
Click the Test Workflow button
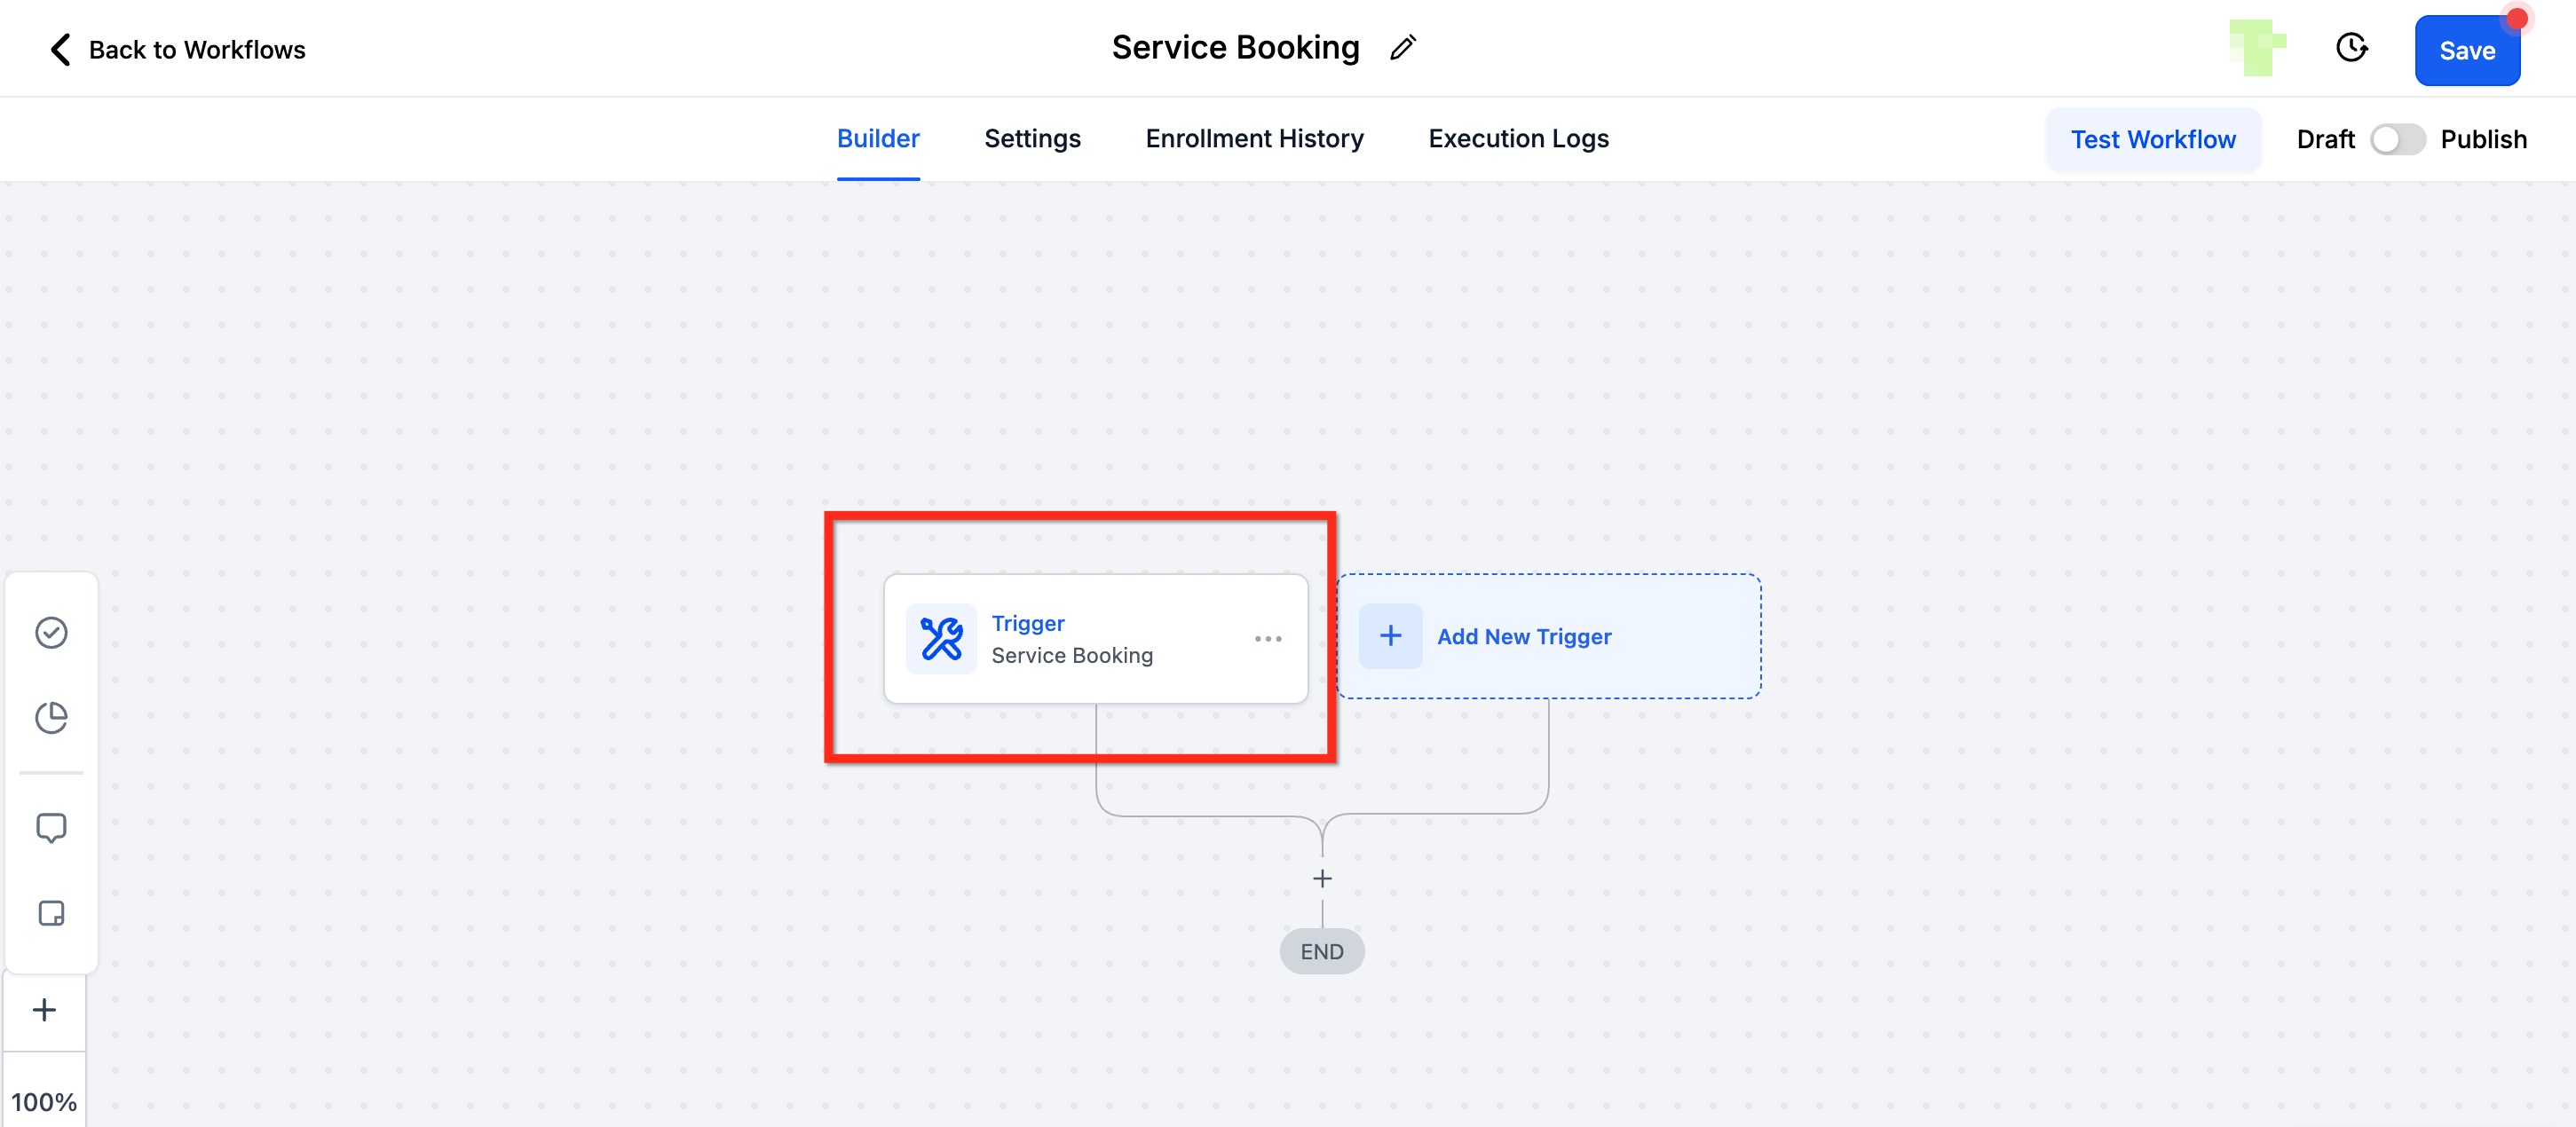(x=2153, y=140)
